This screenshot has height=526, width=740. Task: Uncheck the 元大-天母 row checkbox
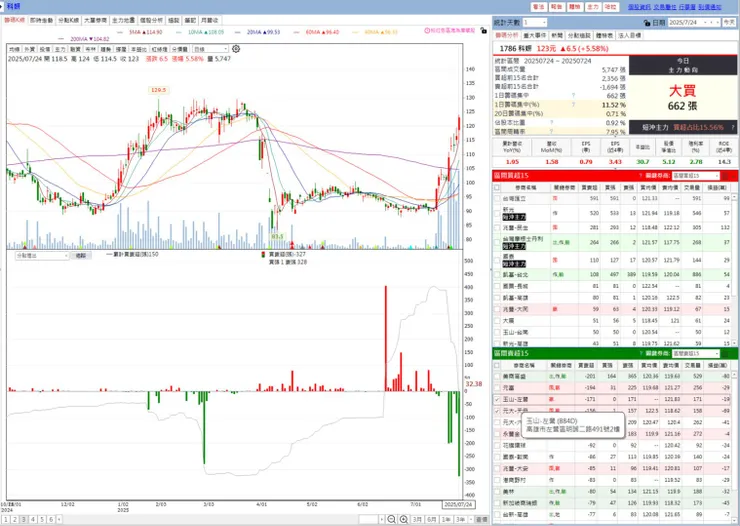[497, 411]
